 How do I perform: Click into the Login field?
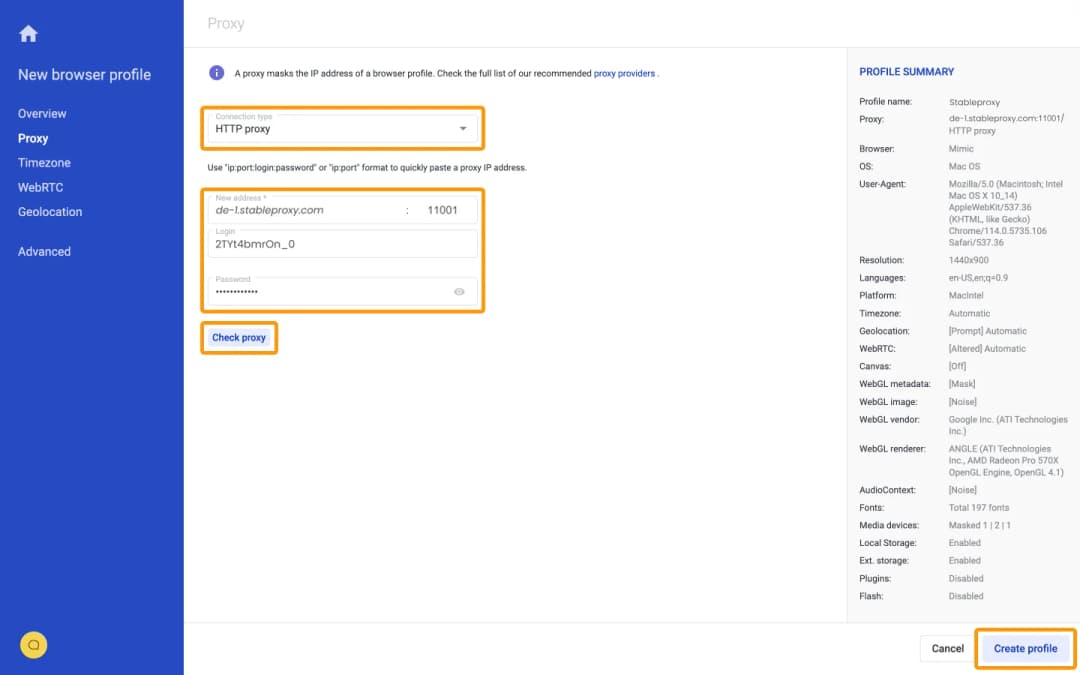(340, 244)
